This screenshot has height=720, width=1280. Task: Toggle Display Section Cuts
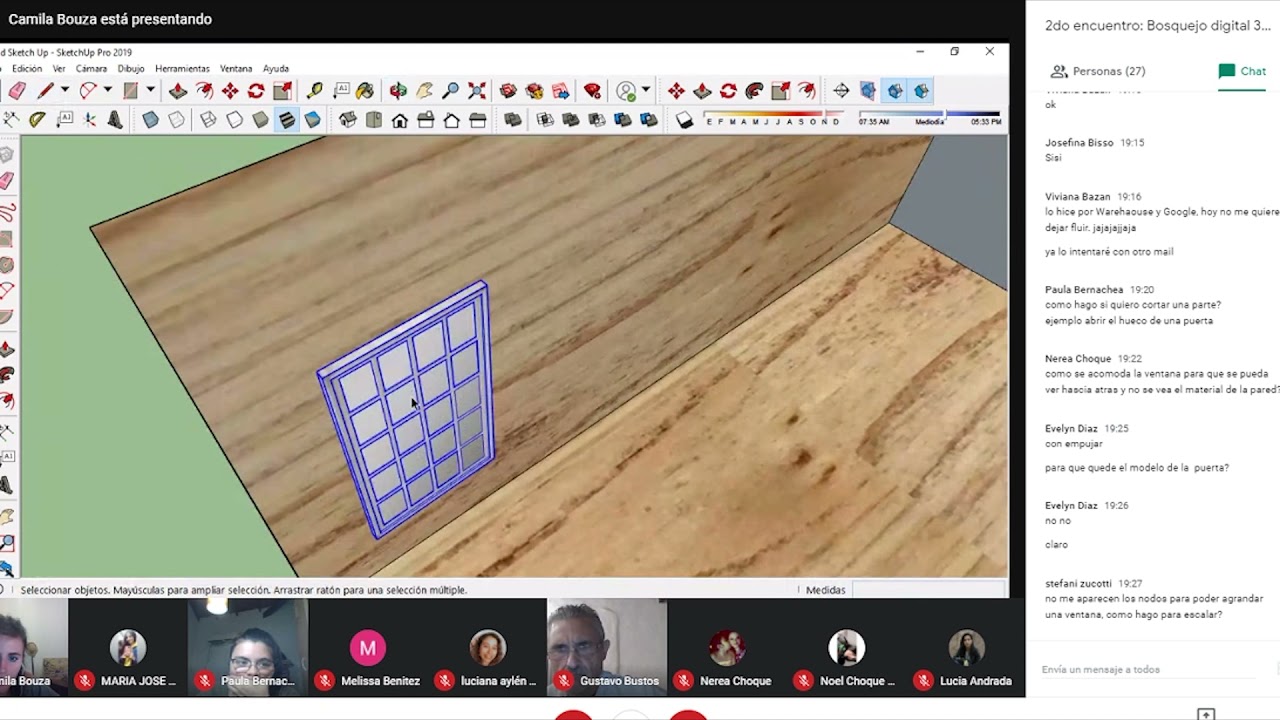[895, 91]
